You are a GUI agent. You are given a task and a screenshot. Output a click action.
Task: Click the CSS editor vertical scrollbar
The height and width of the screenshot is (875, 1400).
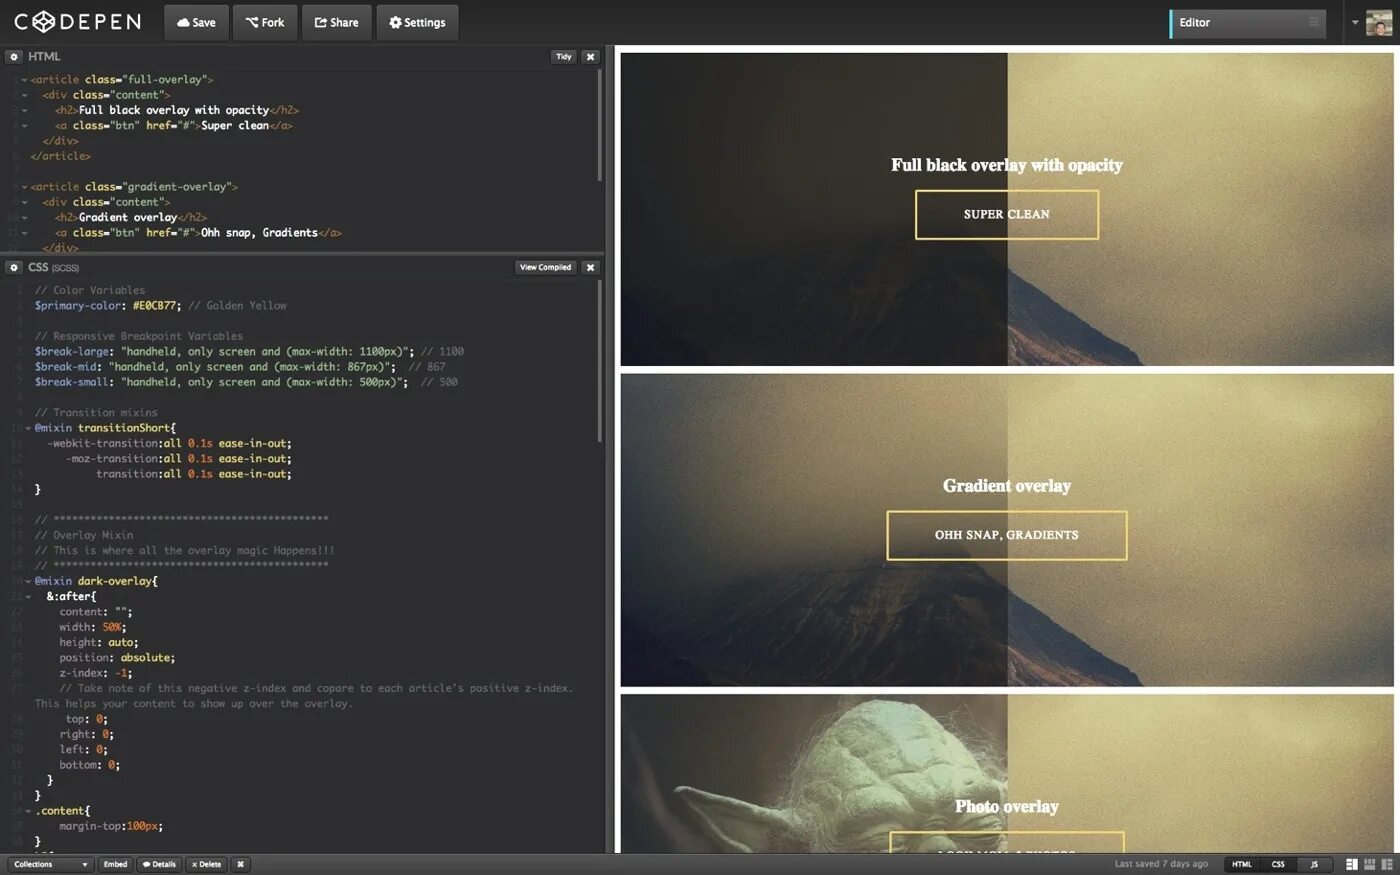point(600,360)
